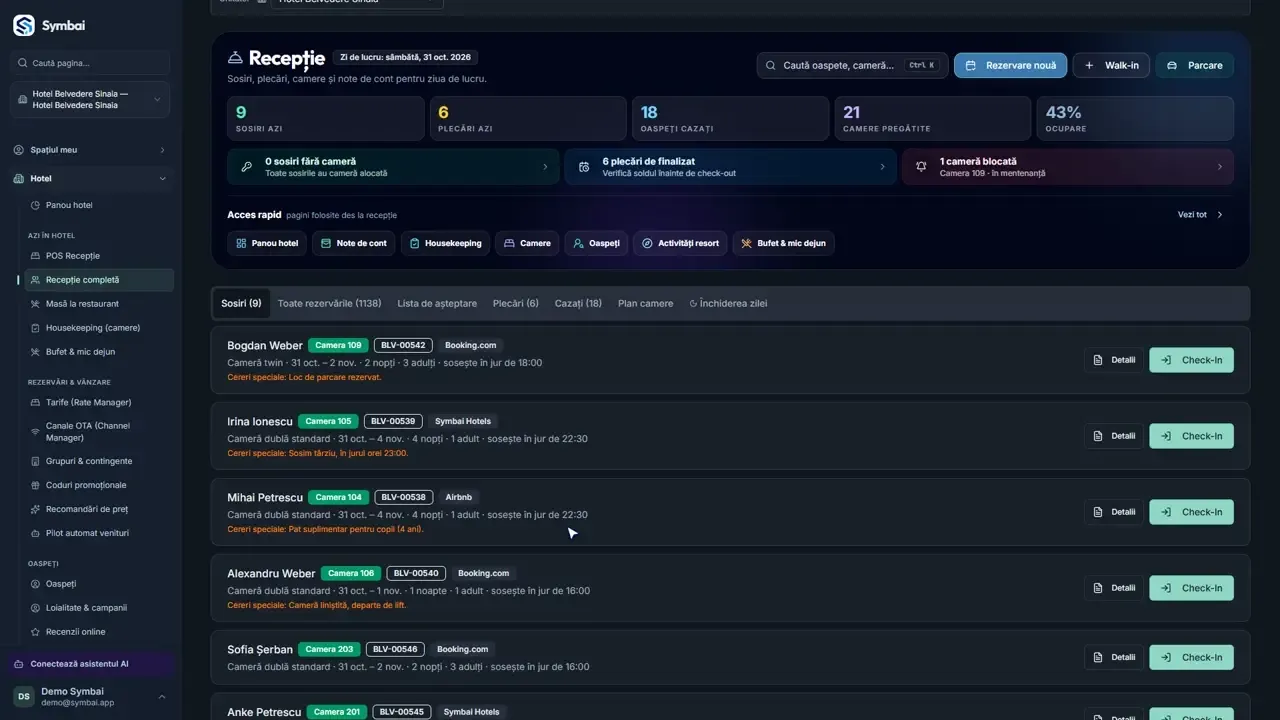Click the Walk-in button
The height and width of the screenshot is (720, 1280).
tap(1111, 65)
